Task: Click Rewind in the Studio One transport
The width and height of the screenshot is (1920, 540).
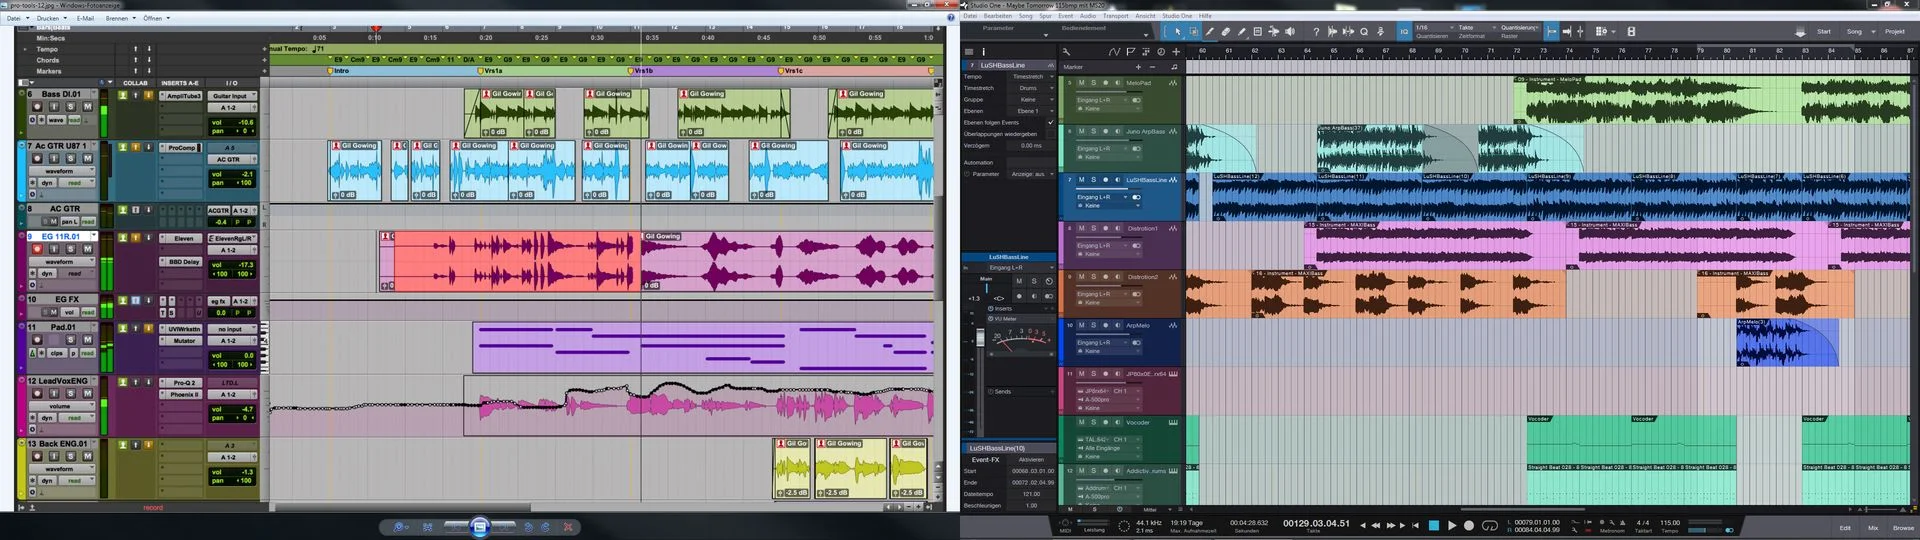Action: [x=1376, y=525]
